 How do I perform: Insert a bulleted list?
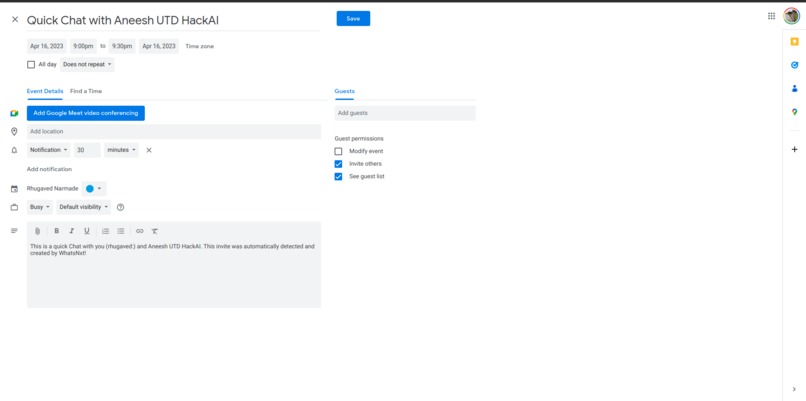click(120, 231)
